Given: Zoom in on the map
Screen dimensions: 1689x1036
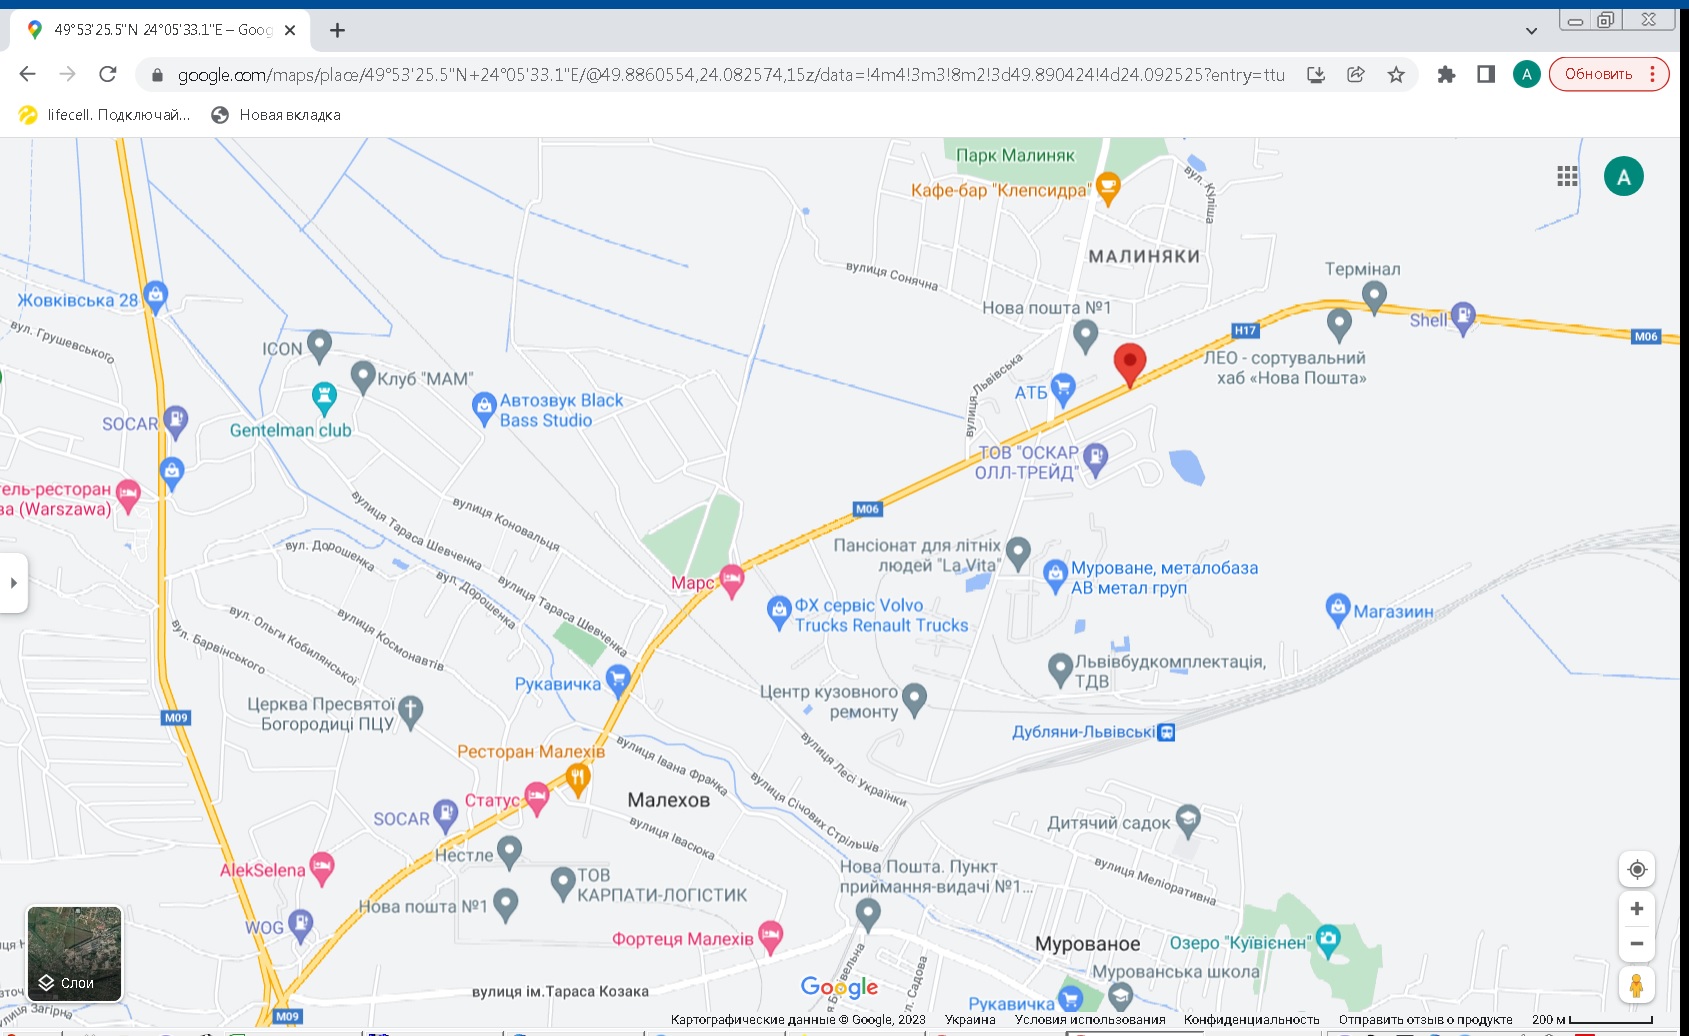Looking at the screenshot, I should click(1637, 909).
